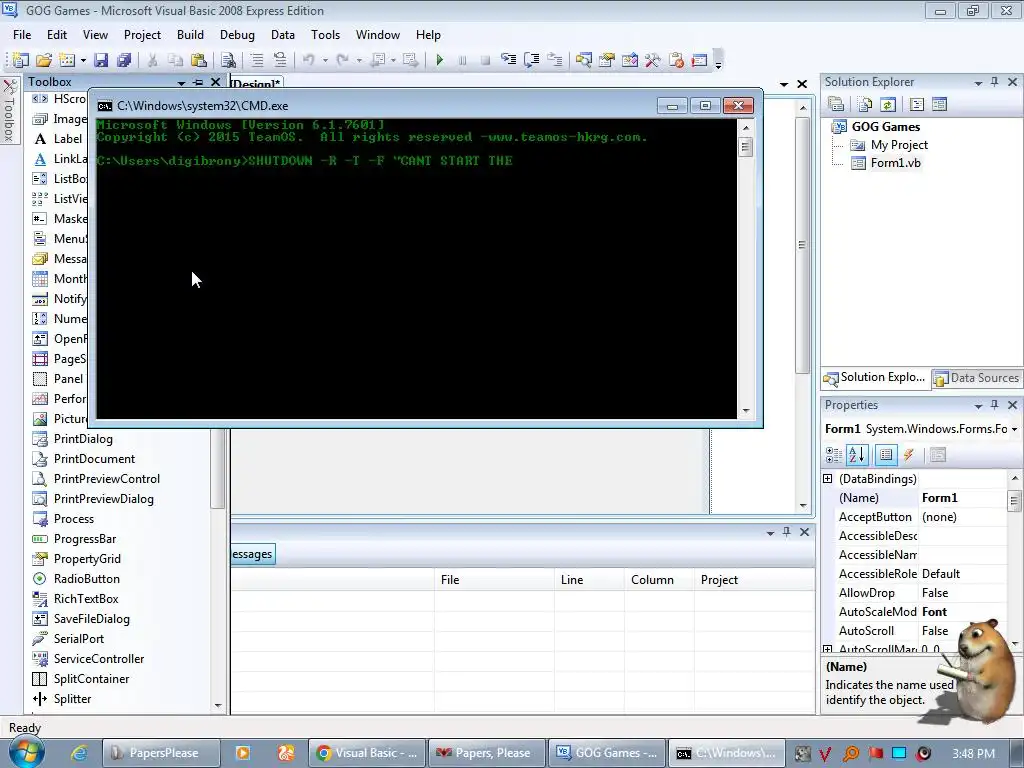Switch to the PapersPlease taskbar item

click(161, 753)
